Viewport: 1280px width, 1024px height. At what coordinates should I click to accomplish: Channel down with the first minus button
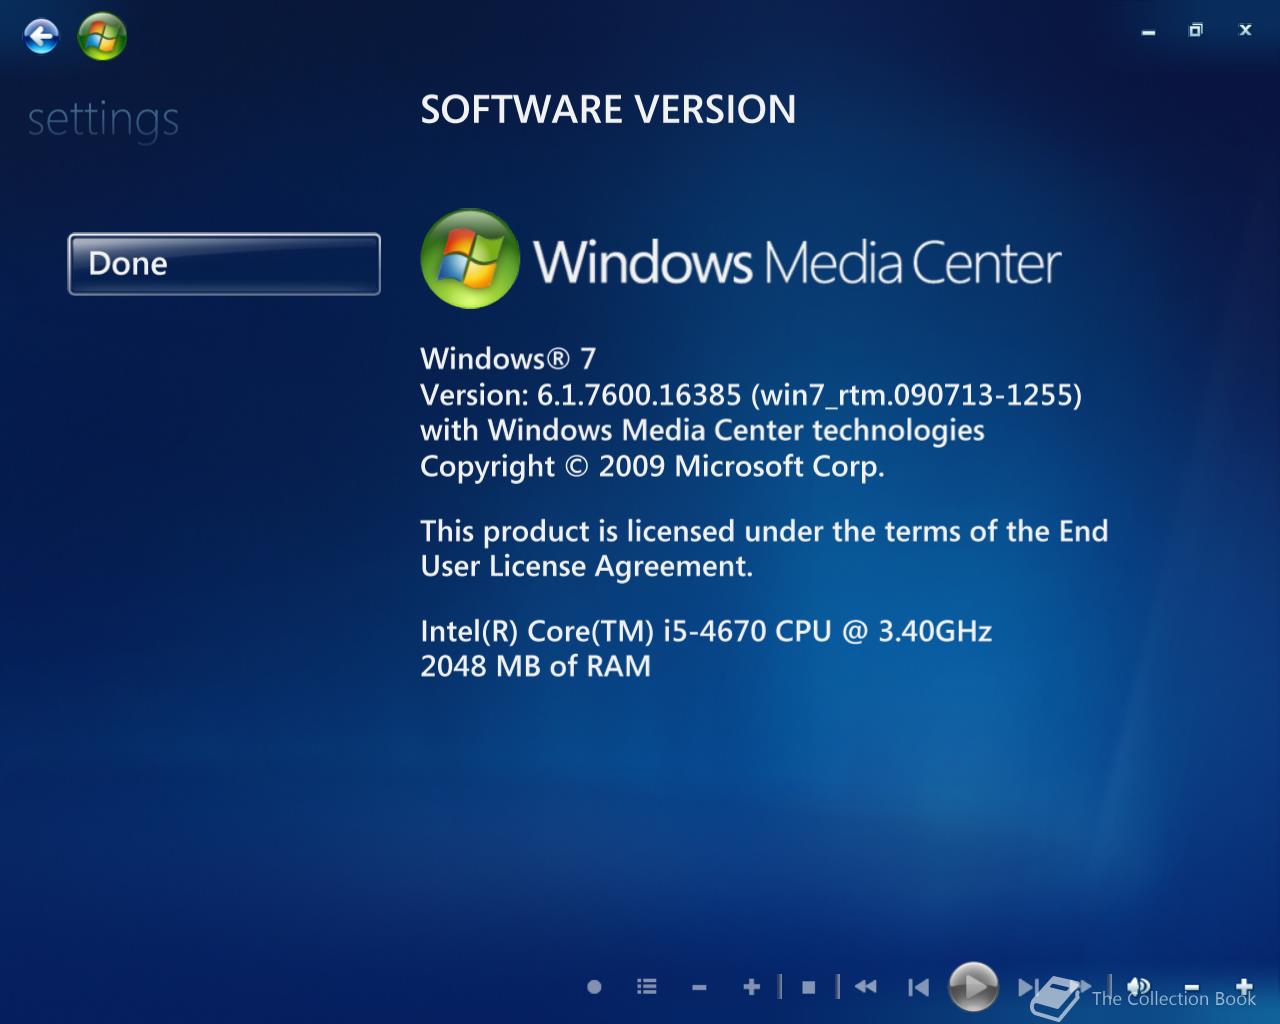[x=699, y=988]
